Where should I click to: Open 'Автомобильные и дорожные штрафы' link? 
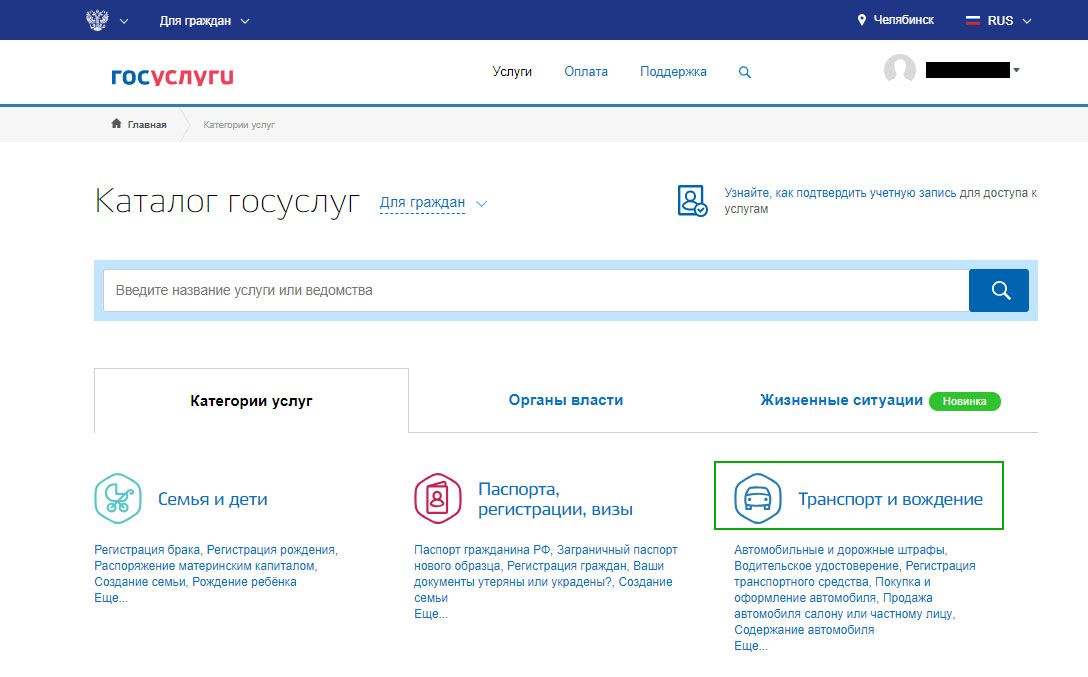[840, 550]
